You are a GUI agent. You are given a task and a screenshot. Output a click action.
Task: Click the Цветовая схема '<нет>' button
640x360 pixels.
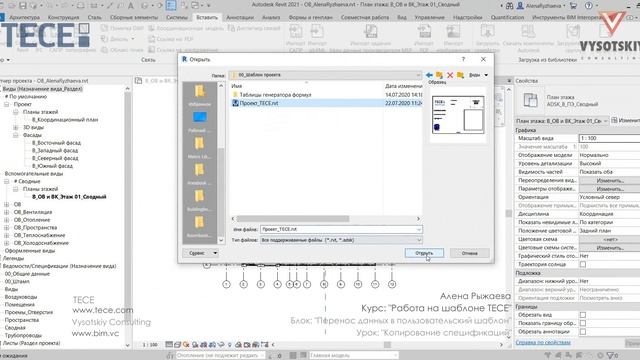(610, 240)
